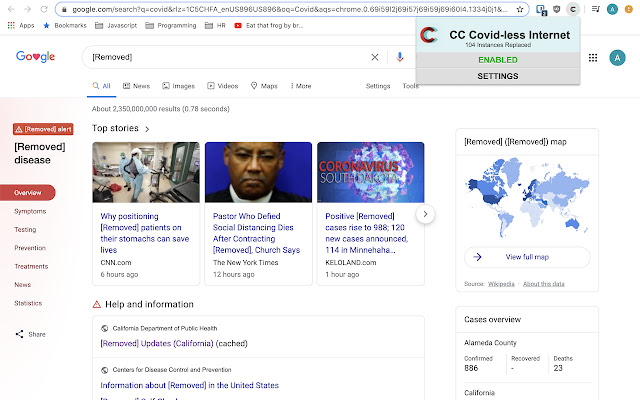Open the media control playlist icon
This screenshot has width=640, height=400.
pyautogui.click(x=596, y=9)
